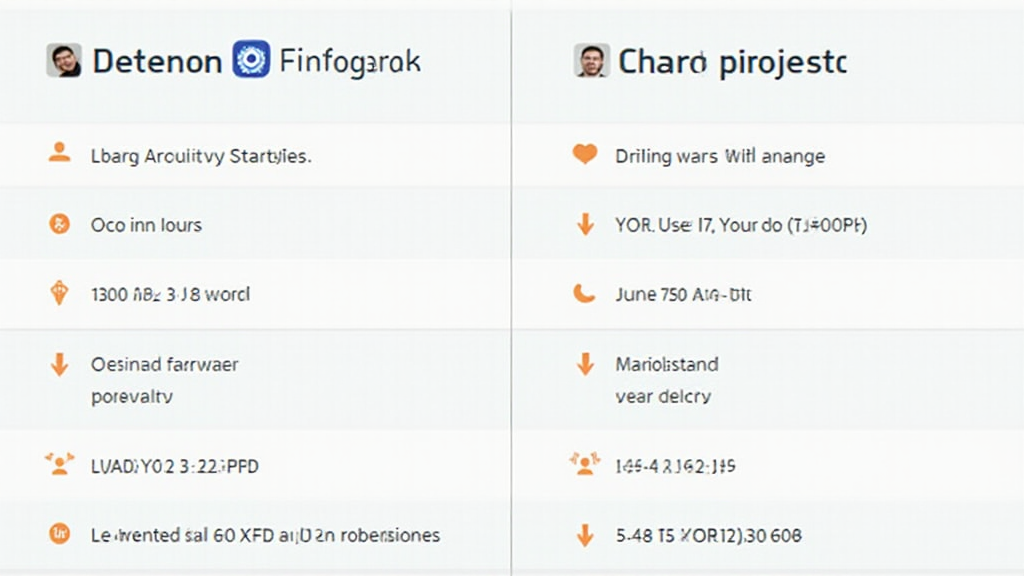Expand the down arrow near Oesinad farrwaer
Screen dimensions: 1024x576
58,364
